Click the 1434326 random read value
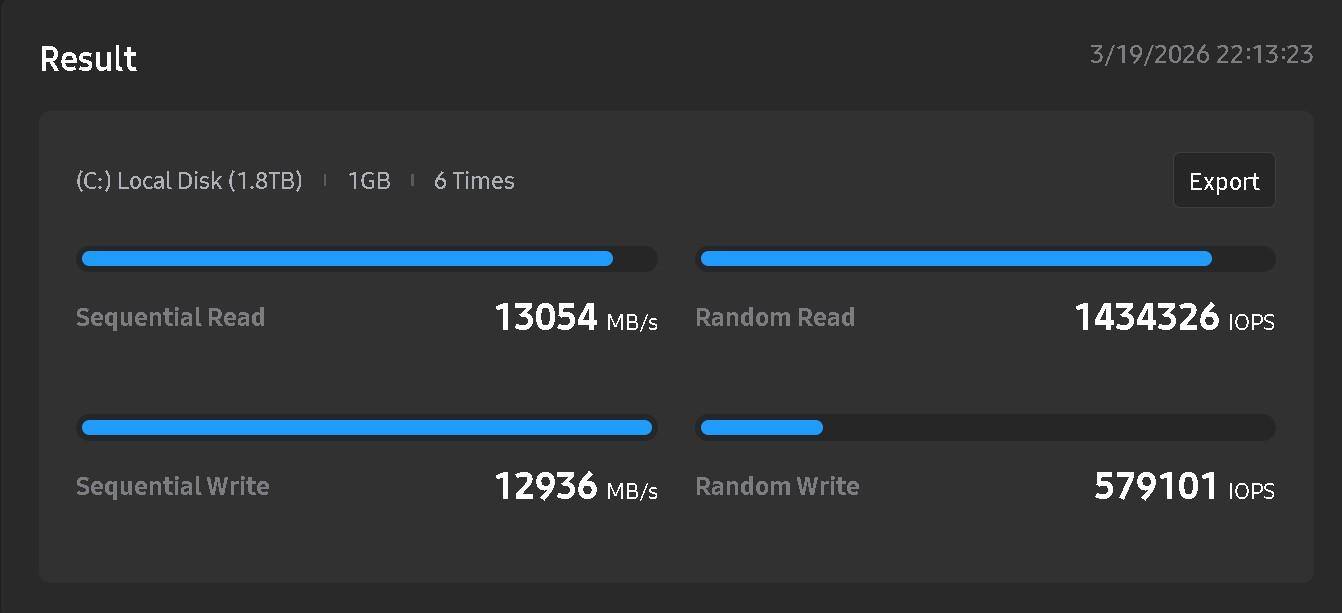 point(1146,318)
